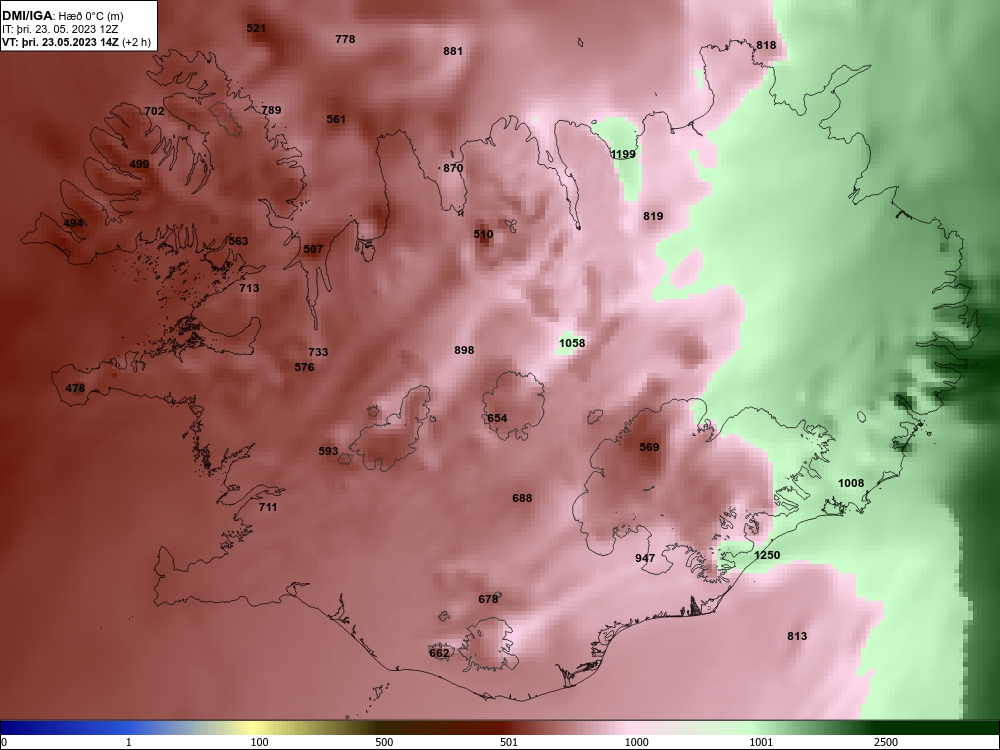Select the 1250 height label

(767, 555)
